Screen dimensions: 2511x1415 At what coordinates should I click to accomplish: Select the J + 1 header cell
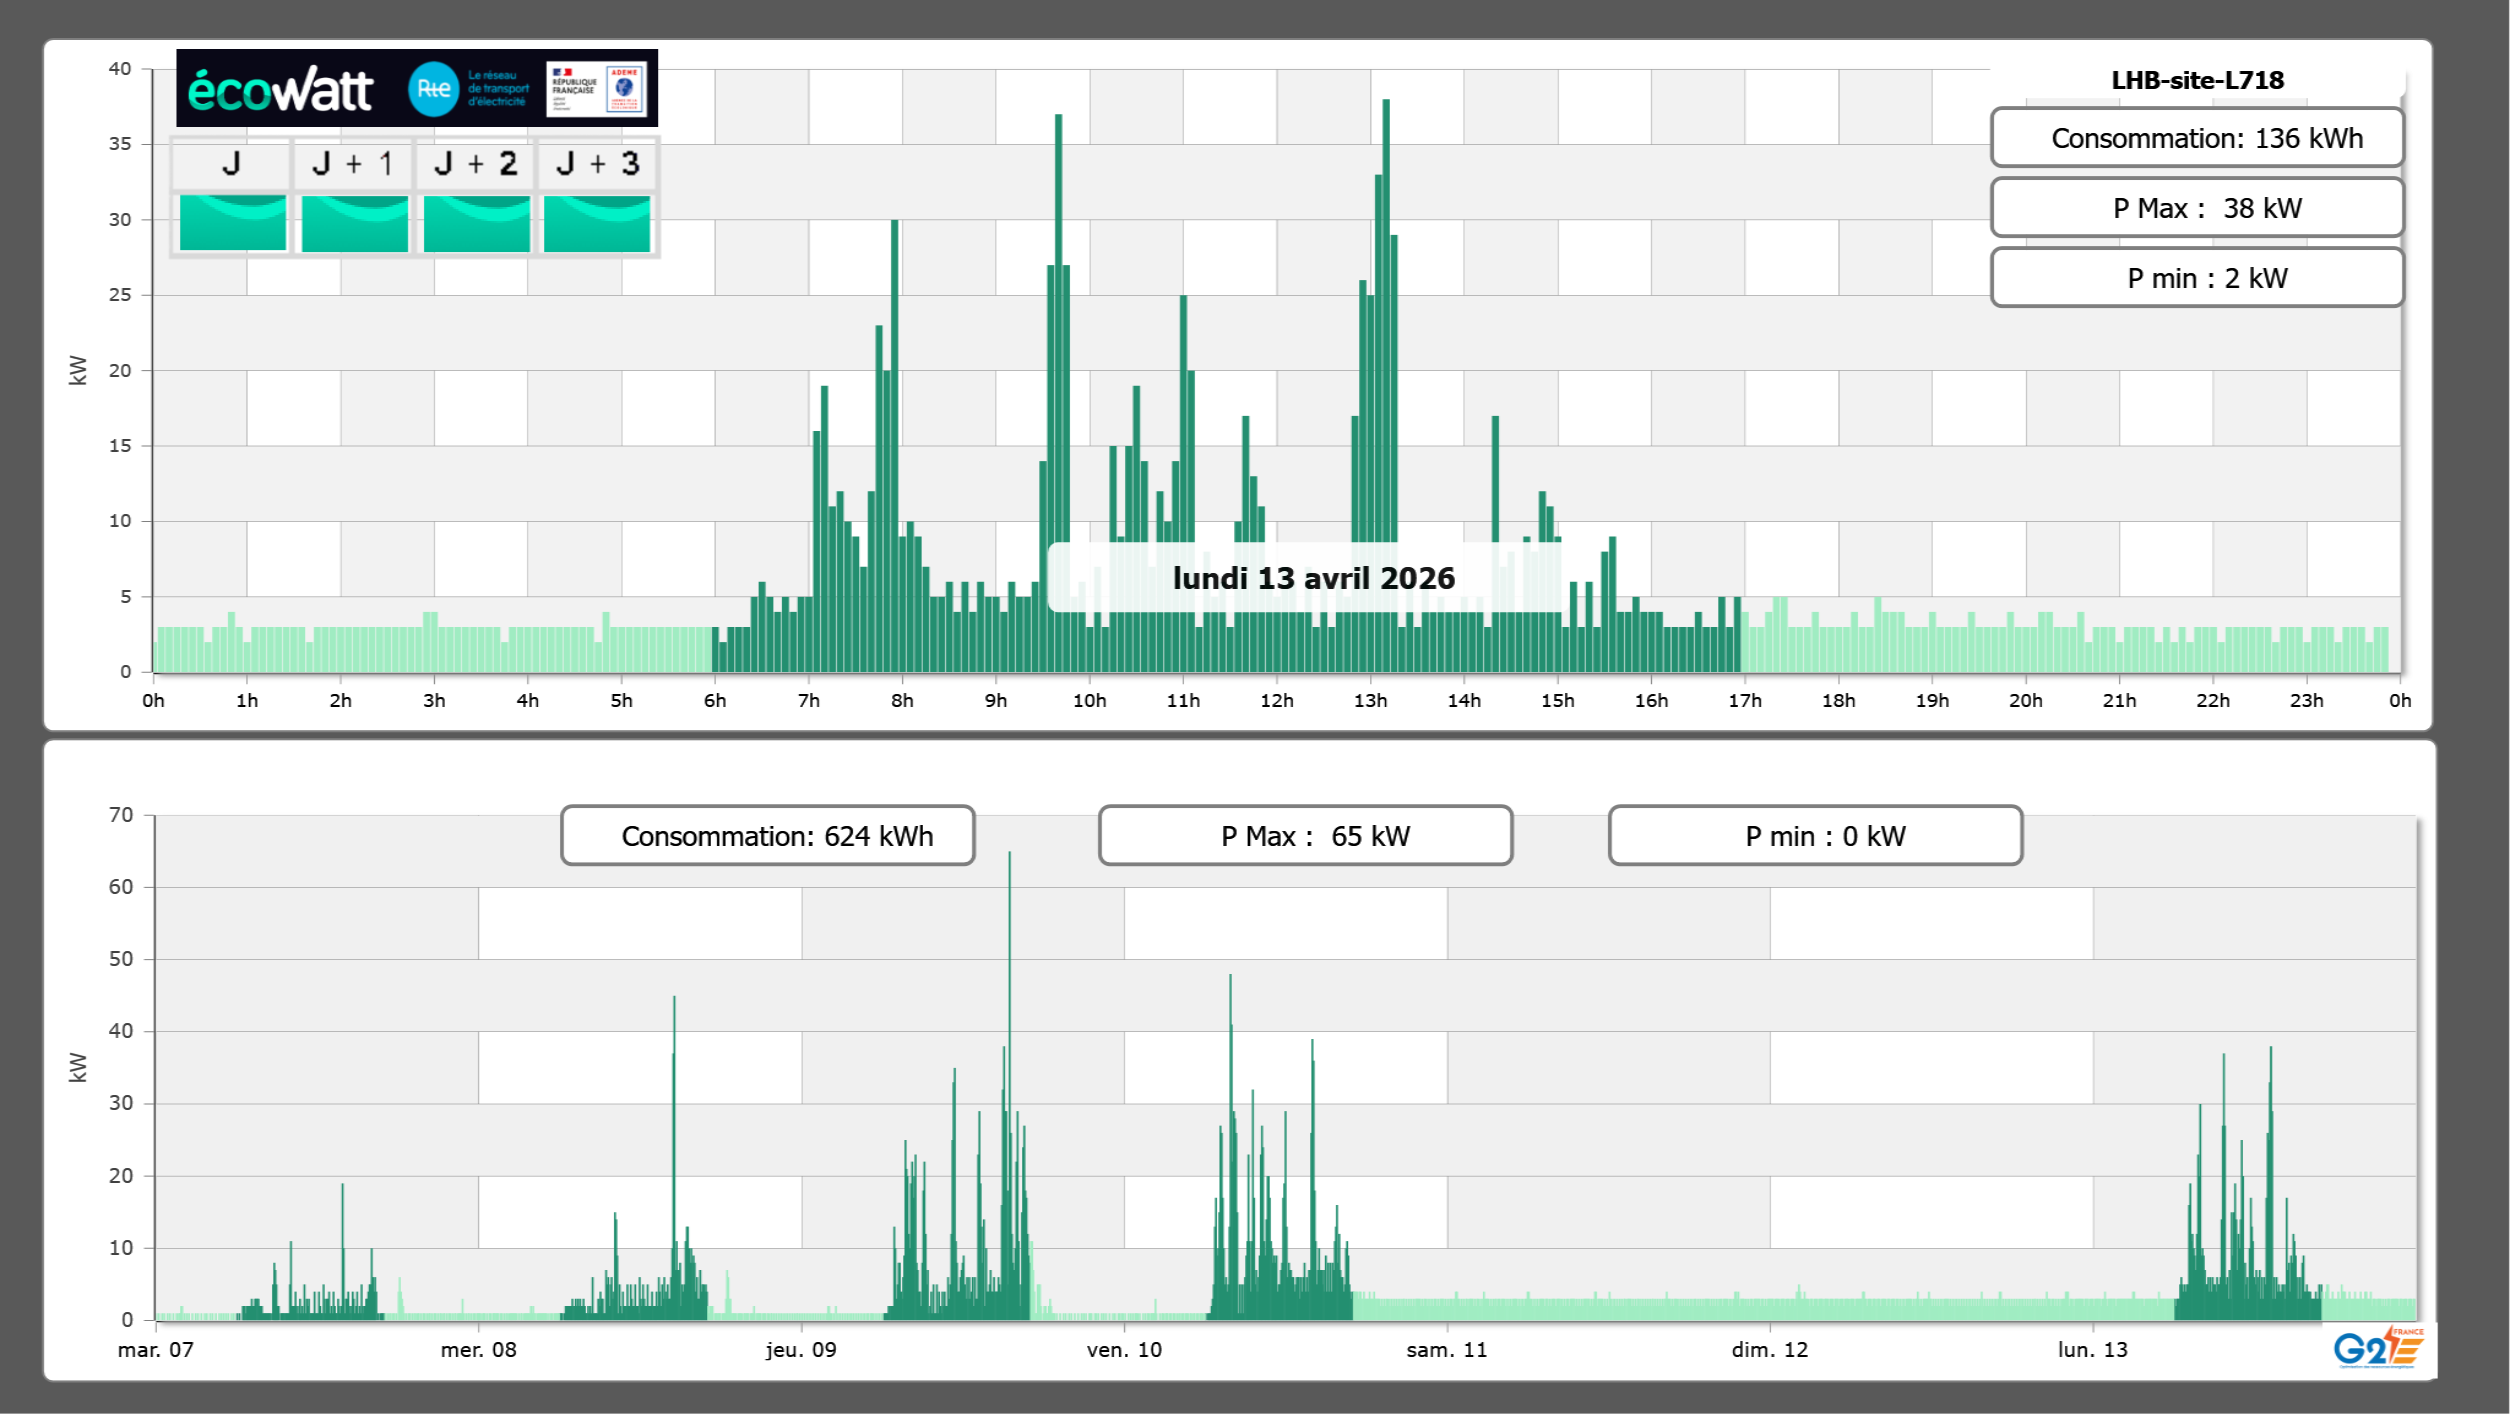tap(353, 164)
